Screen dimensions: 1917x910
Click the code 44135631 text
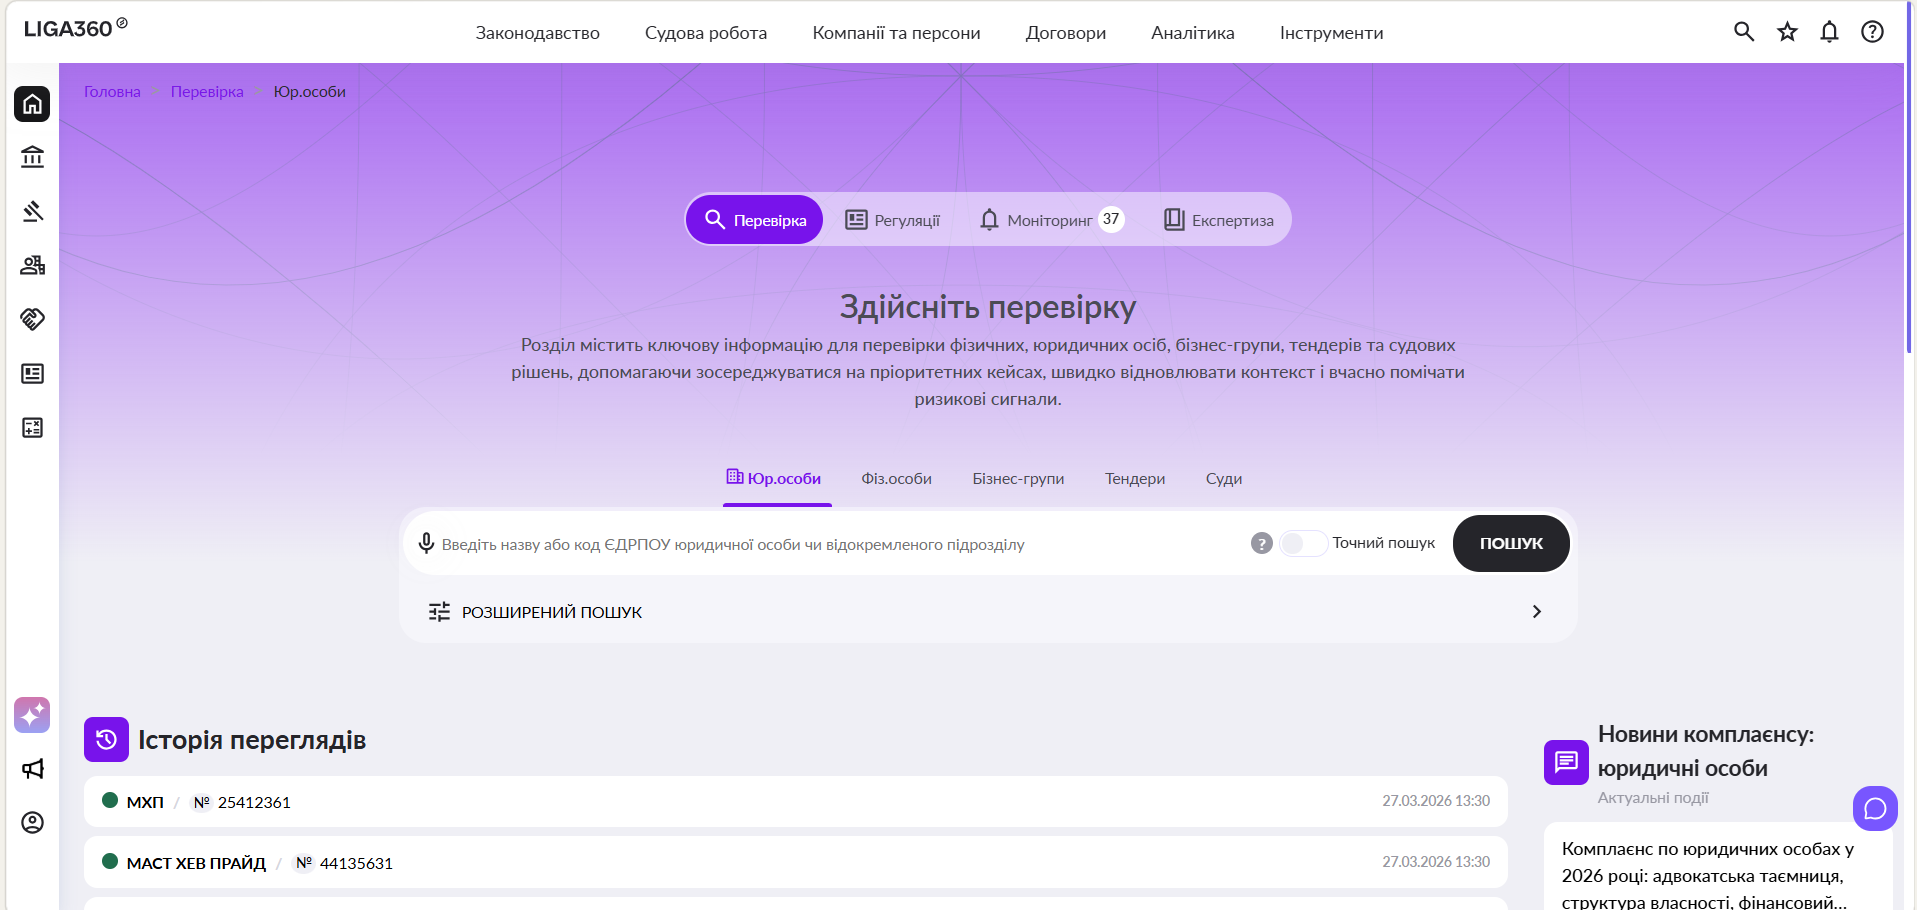click(356, 863)
